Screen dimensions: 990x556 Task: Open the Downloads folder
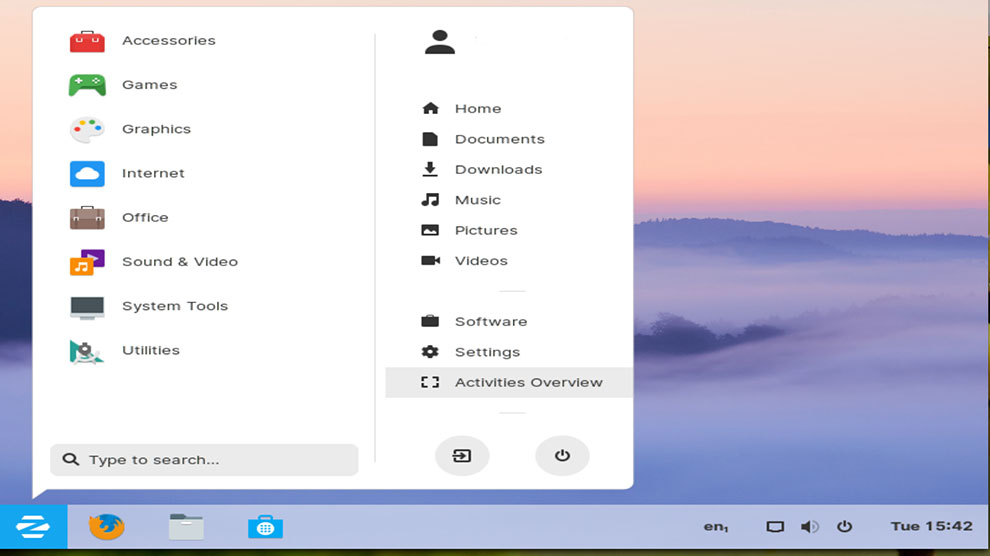498,170
